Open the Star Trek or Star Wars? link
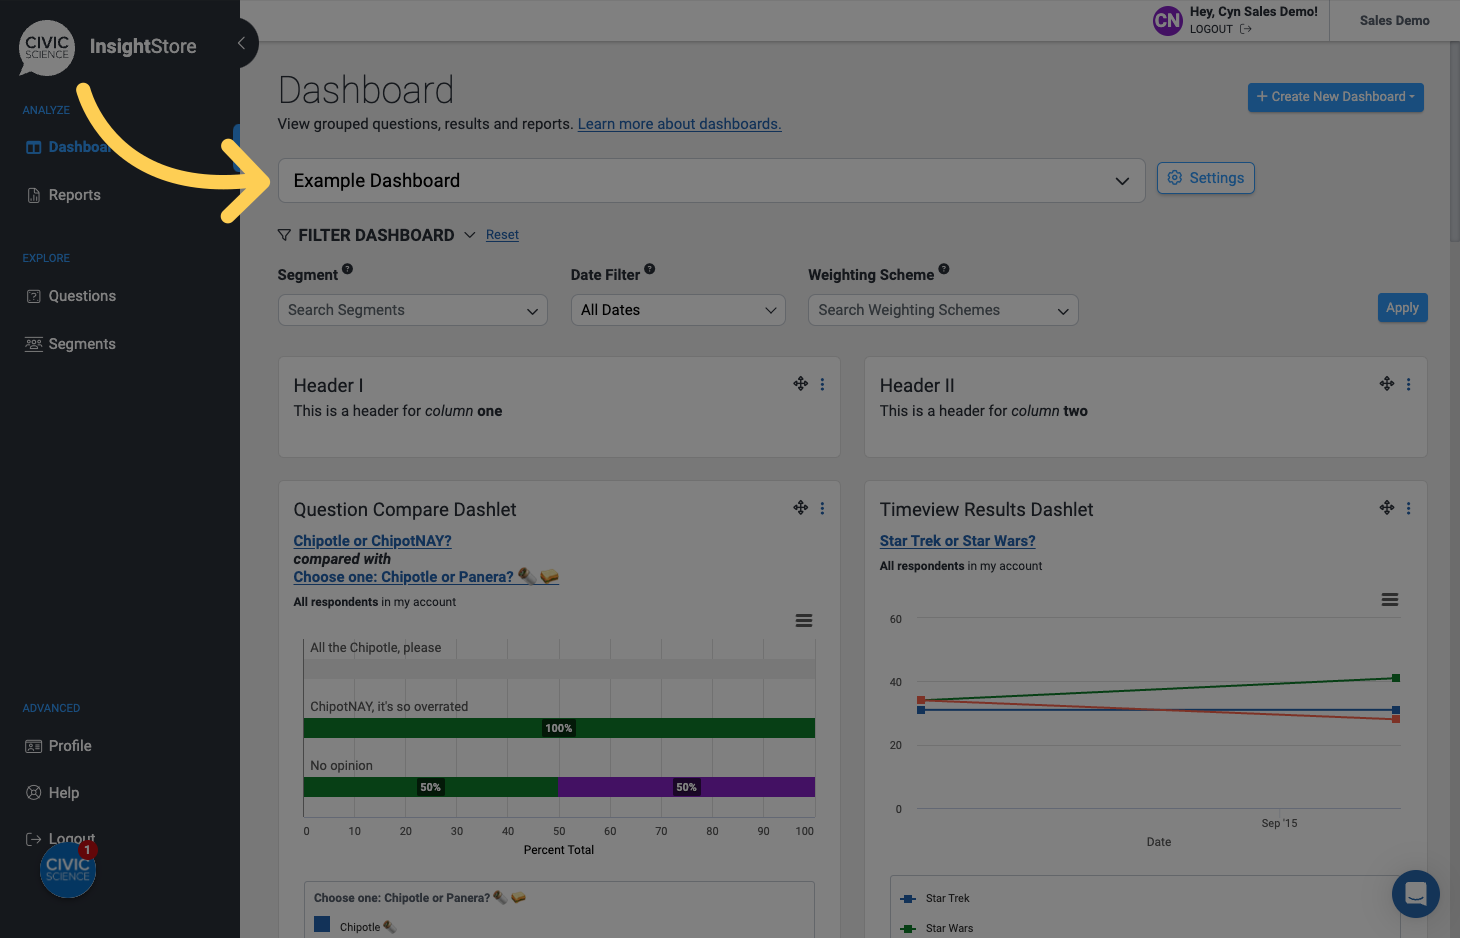 coord(957,541)
